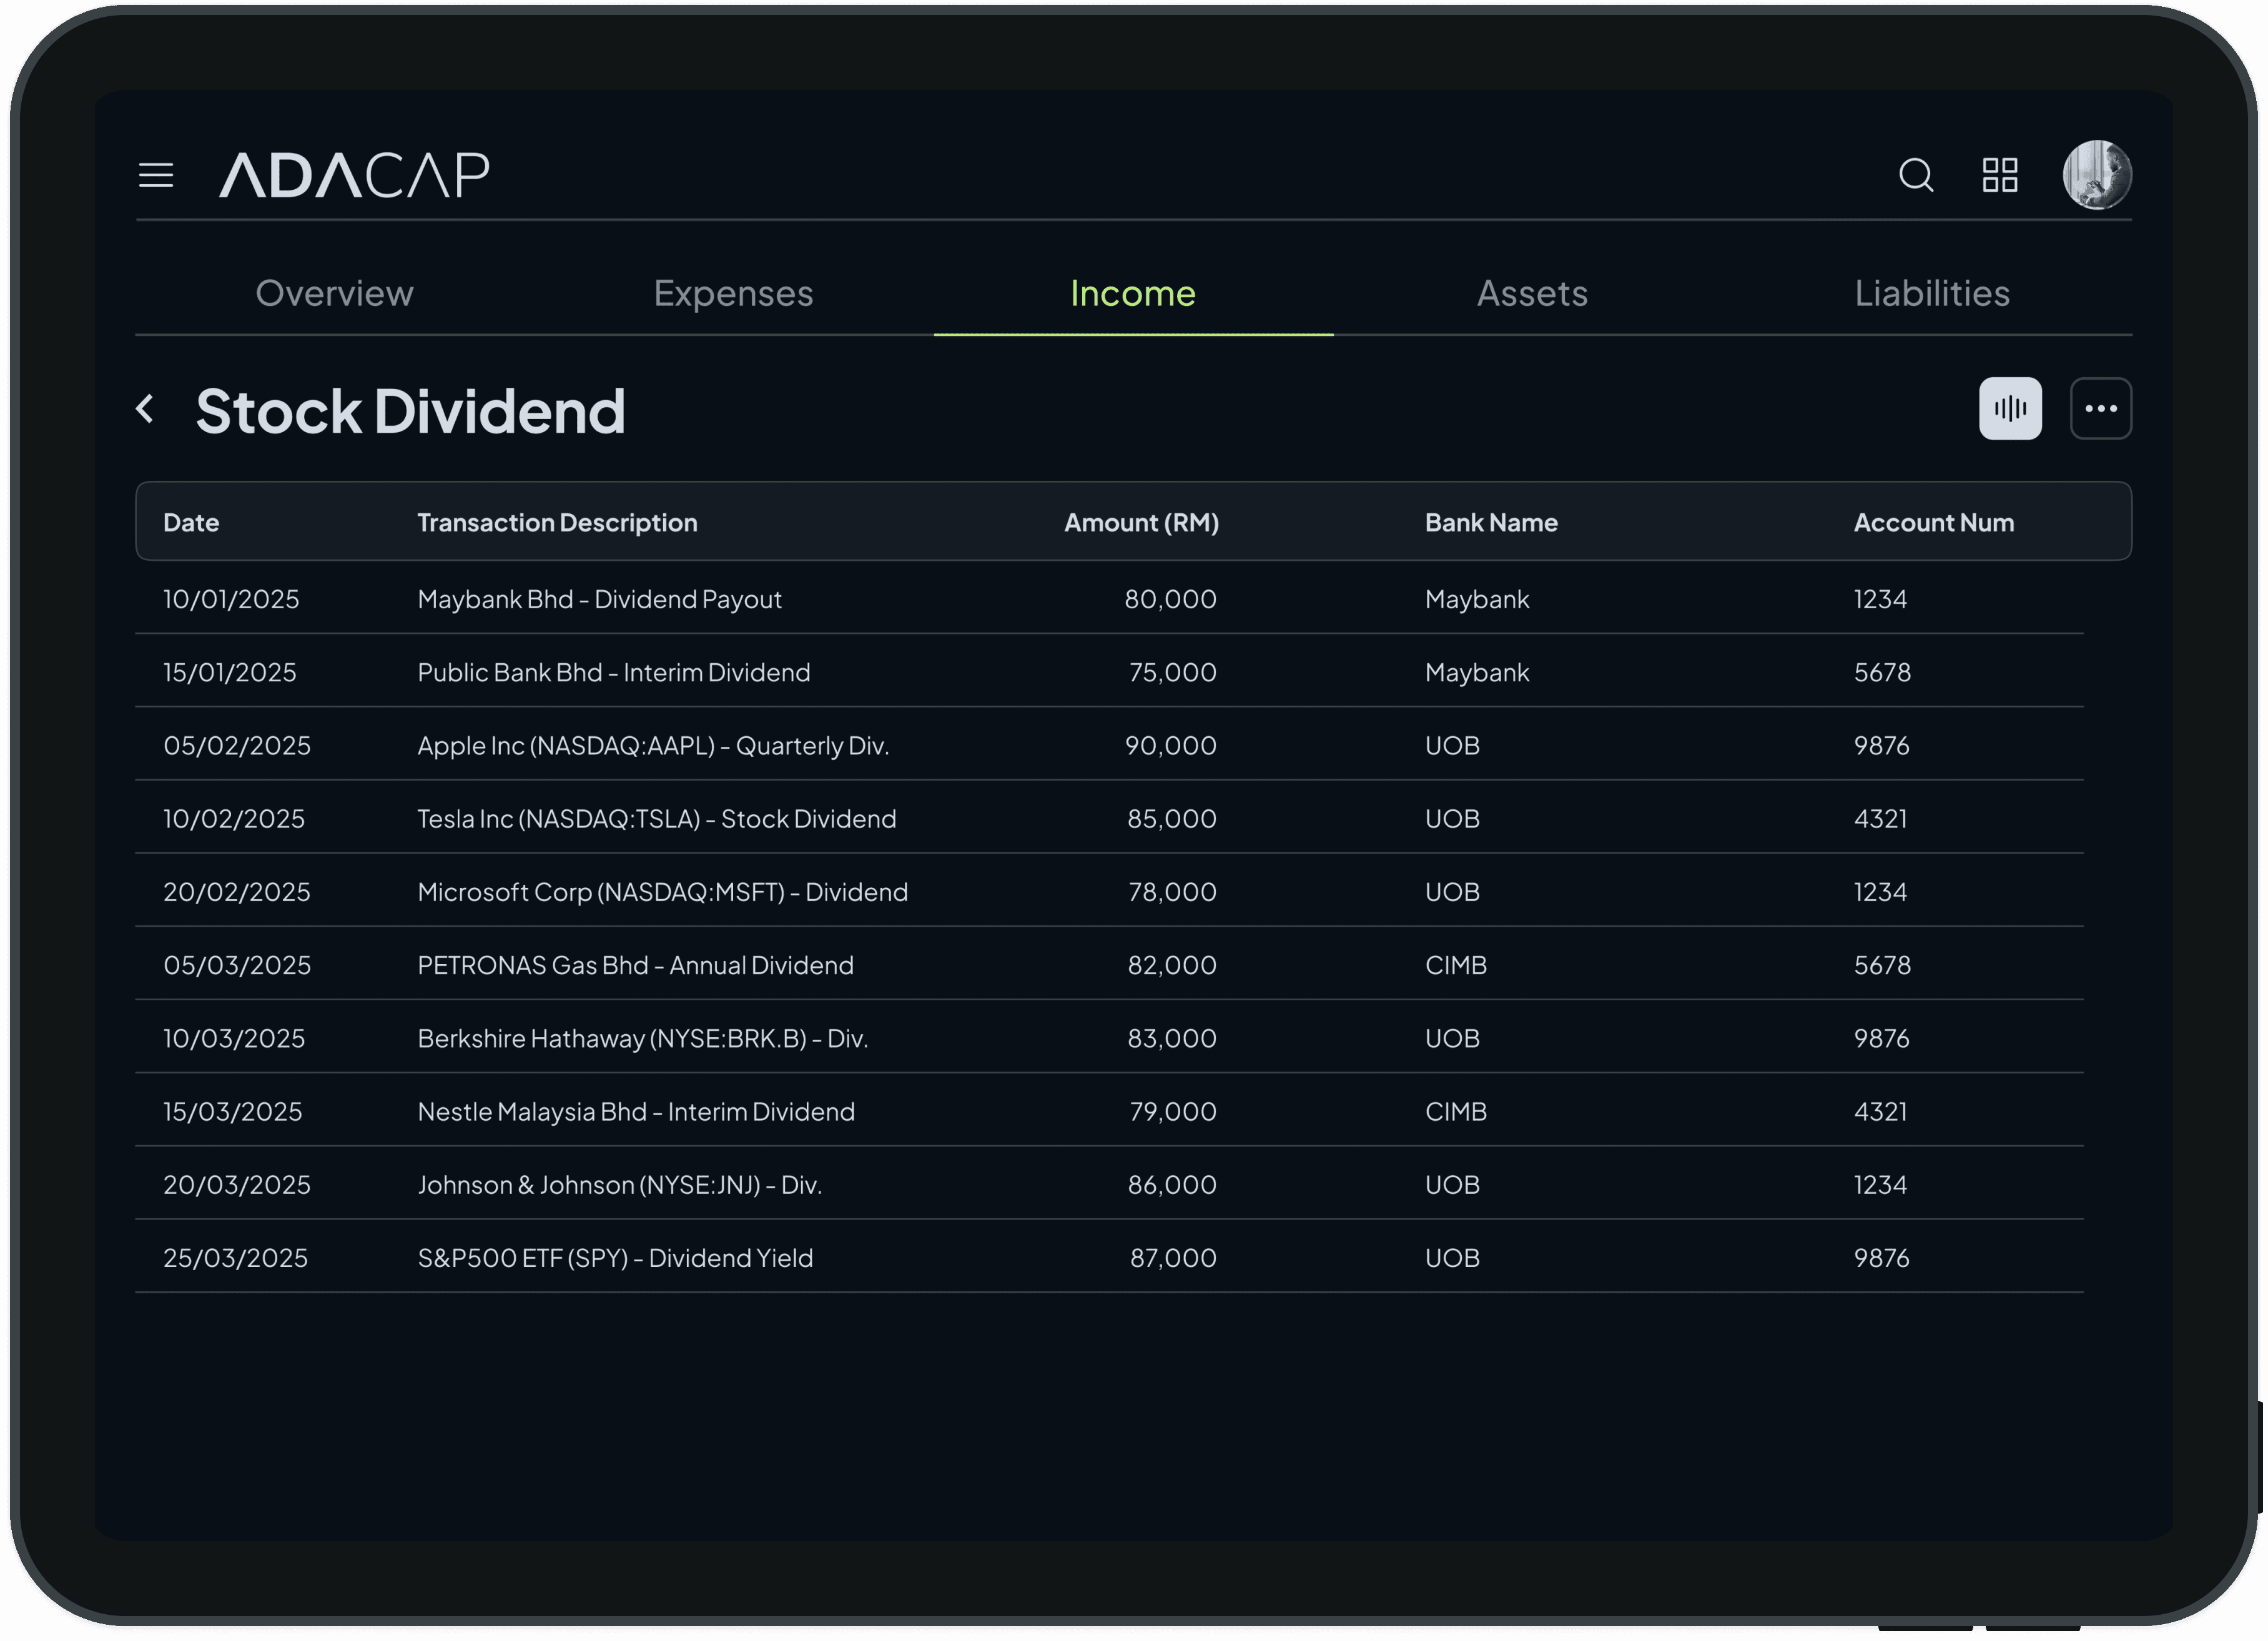Switch to the Expenses tab
Screen dimensions: 2268x1641
[x=733, y=293]
